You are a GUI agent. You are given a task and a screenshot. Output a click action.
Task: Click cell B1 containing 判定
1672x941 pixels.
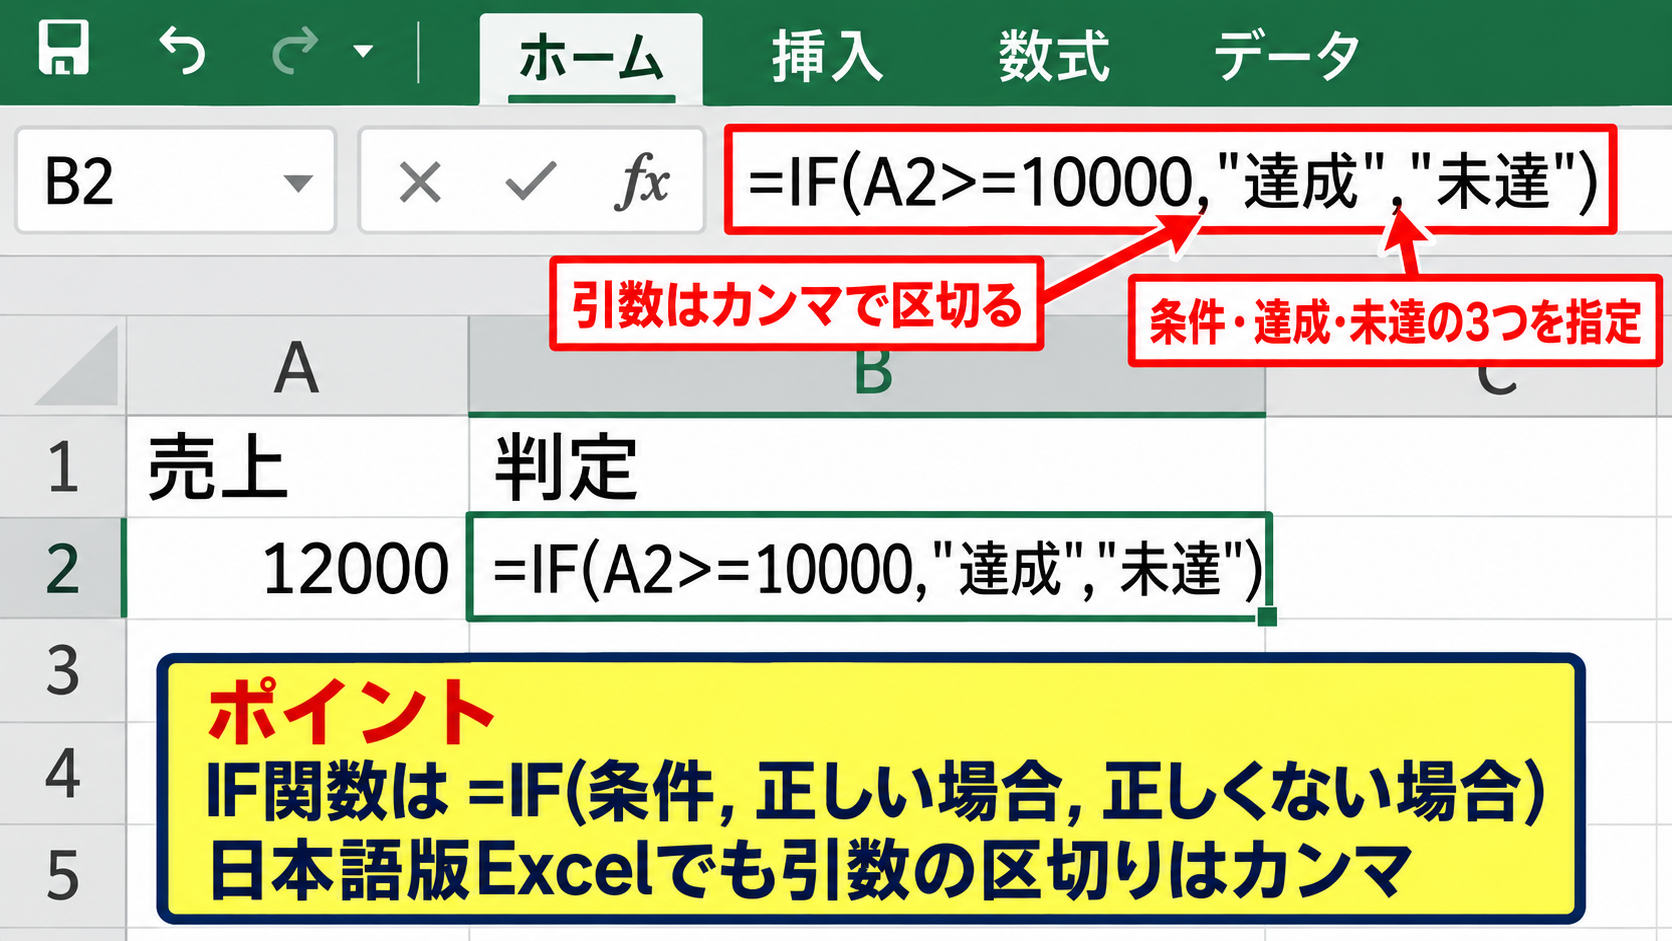pos(867,467)
